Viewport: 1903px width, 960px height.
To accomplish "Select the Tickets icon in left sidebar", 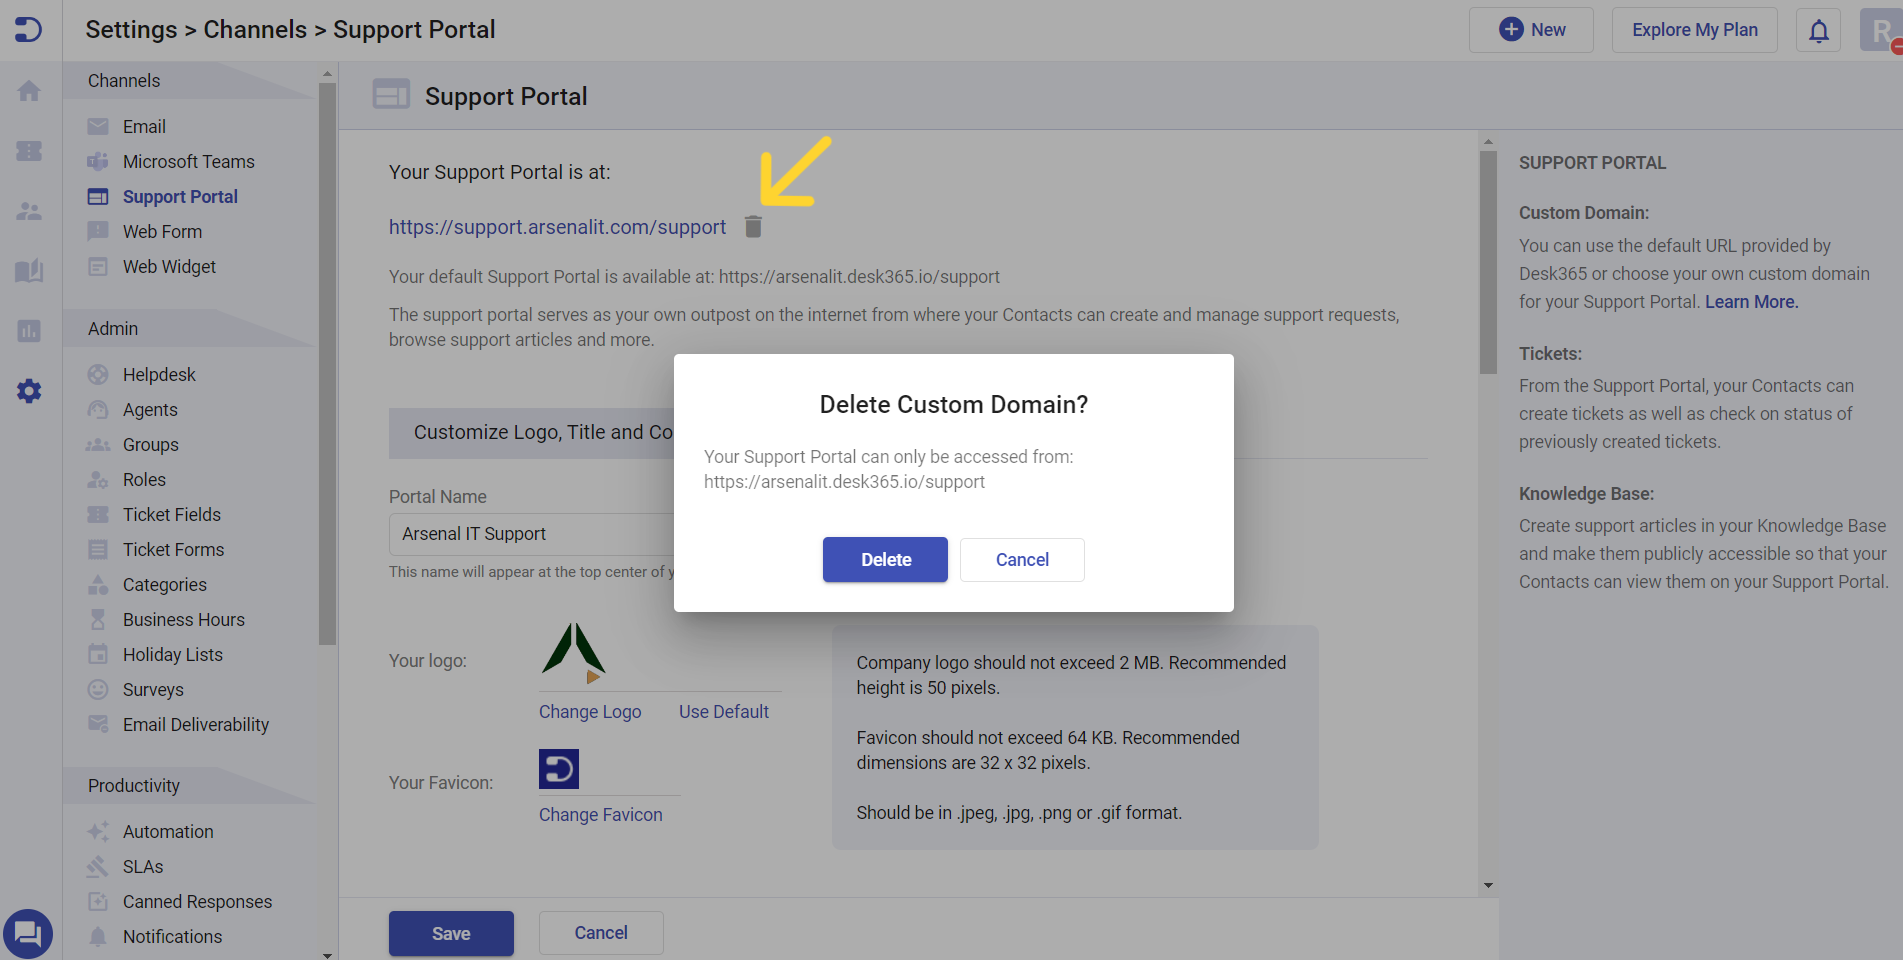I will click(x=29, y=151).
